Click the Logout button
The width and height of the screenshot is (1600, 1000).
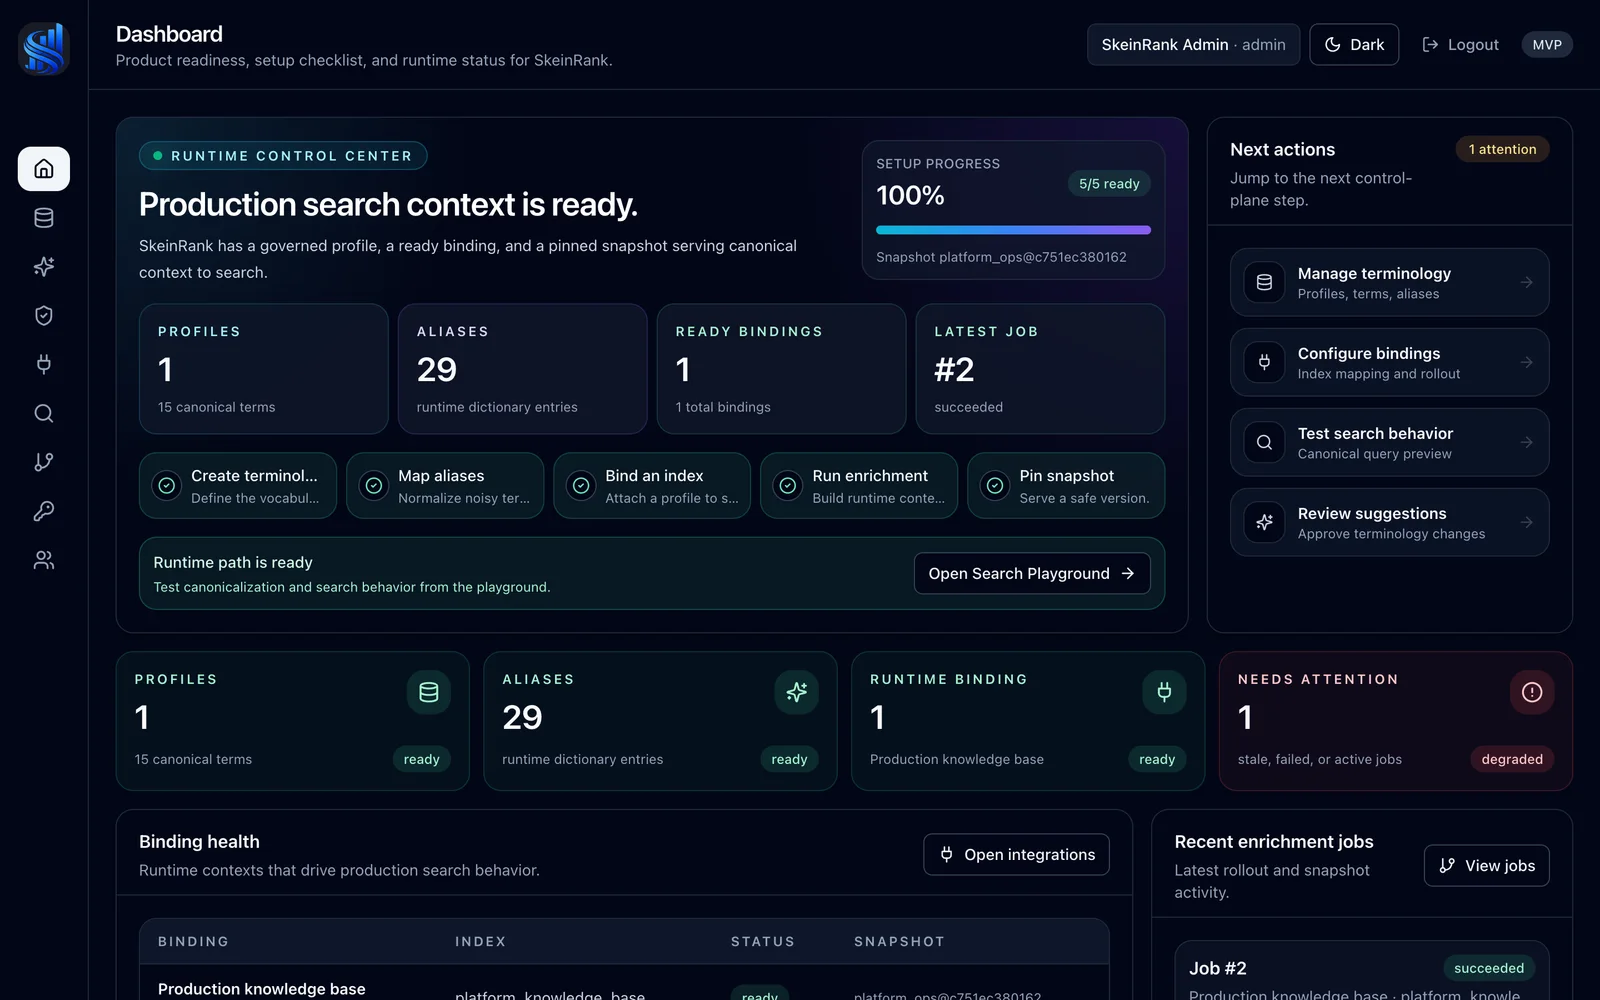tap(1461, 45)
